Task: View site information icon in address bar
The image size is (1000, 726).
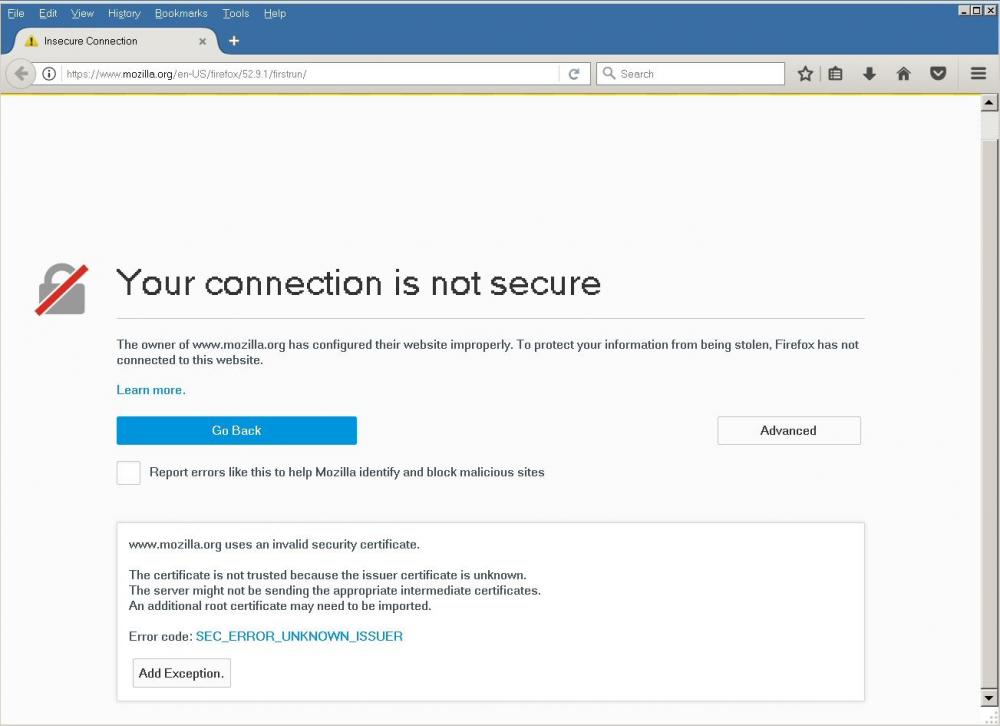Action: click(x=48, y=74)
